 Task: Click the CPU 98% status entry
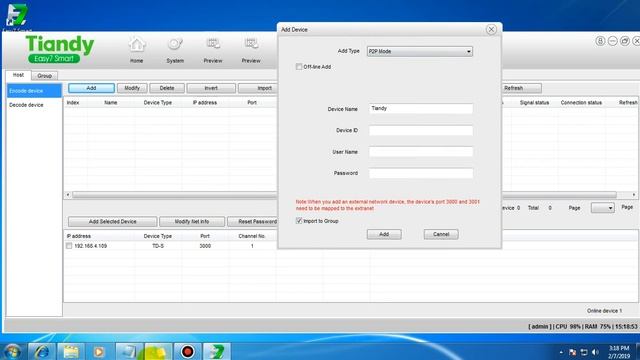[568, 327]
